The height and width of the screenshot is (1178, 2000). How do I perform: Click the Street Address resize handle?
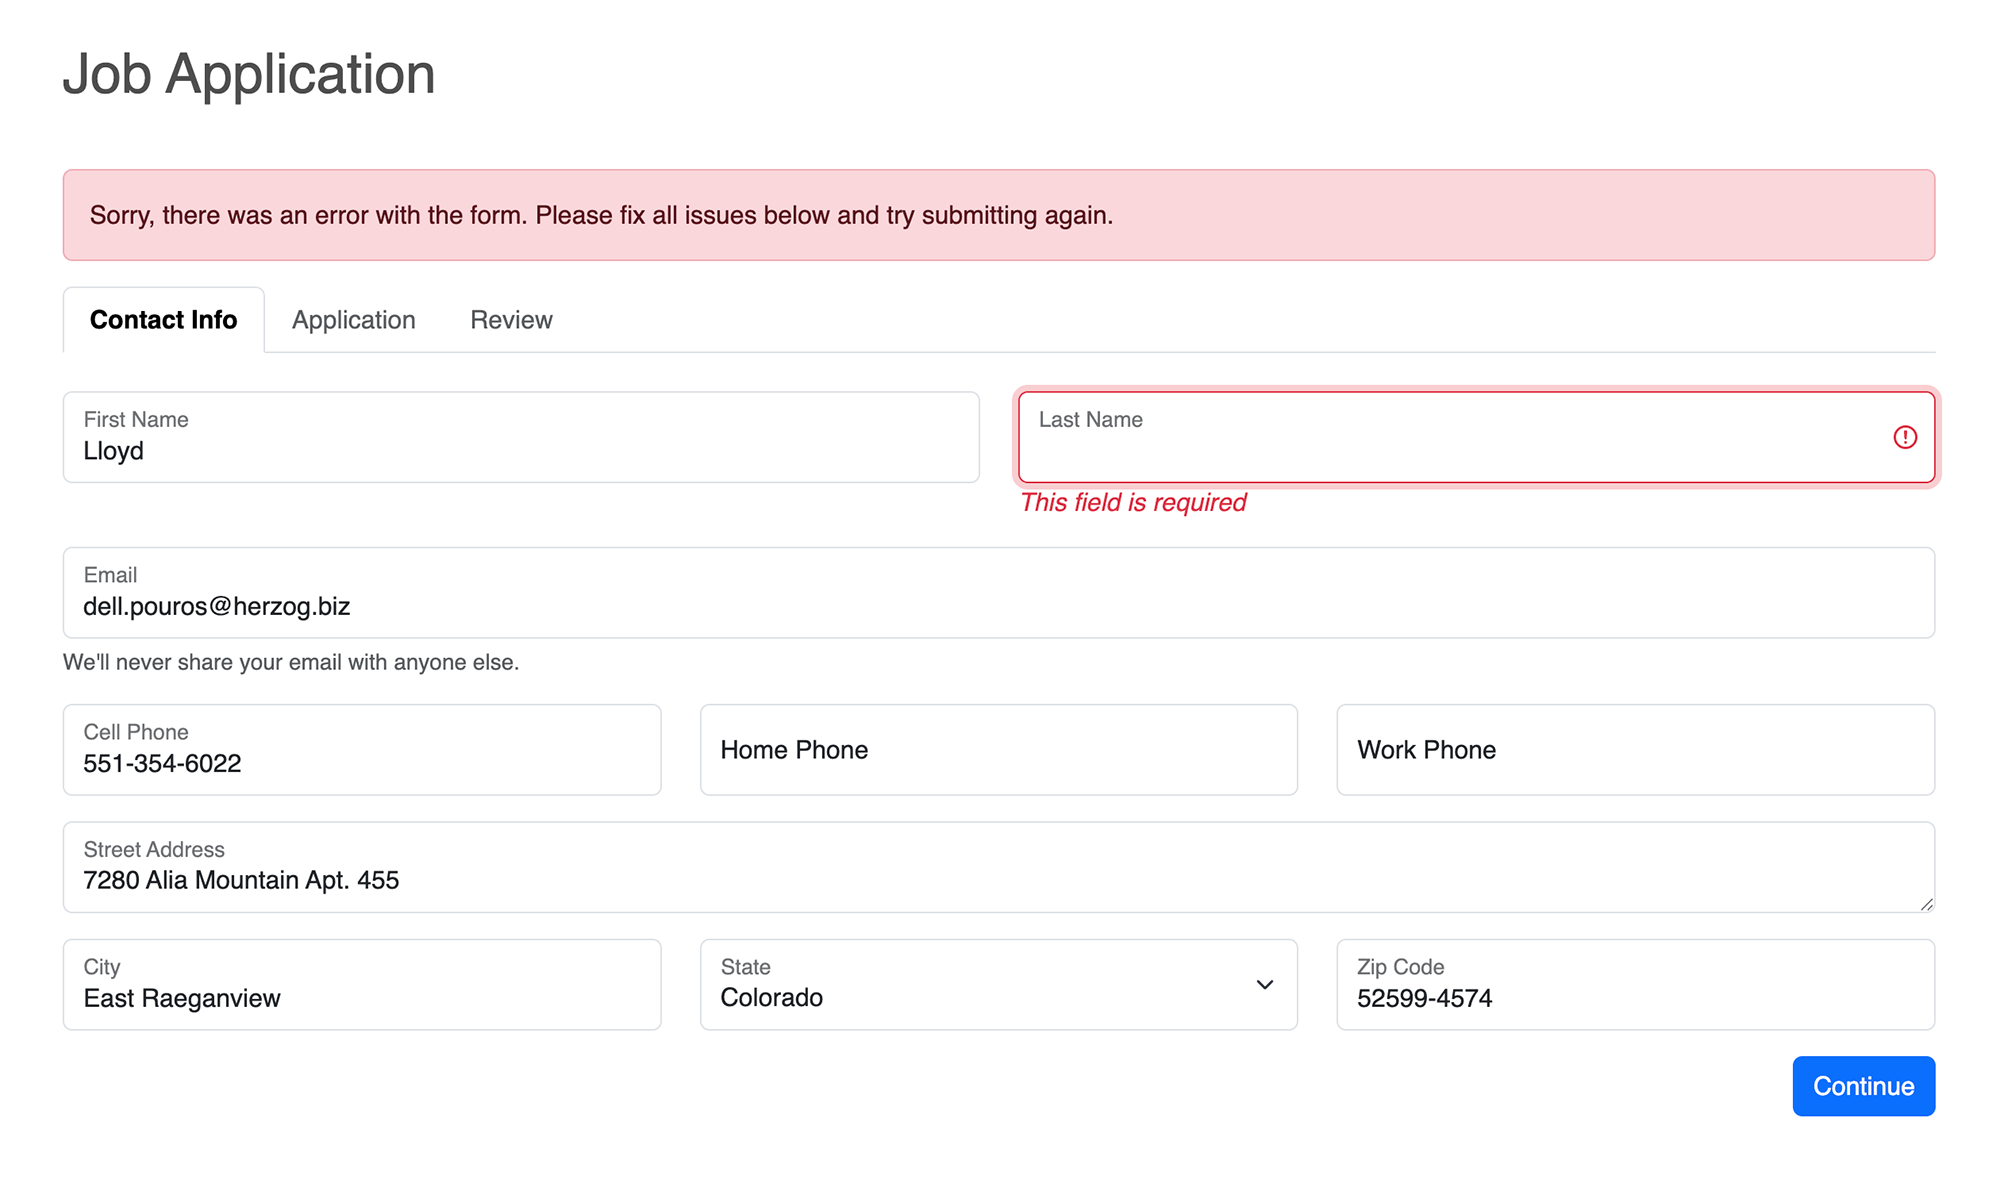click(1926, 903)
